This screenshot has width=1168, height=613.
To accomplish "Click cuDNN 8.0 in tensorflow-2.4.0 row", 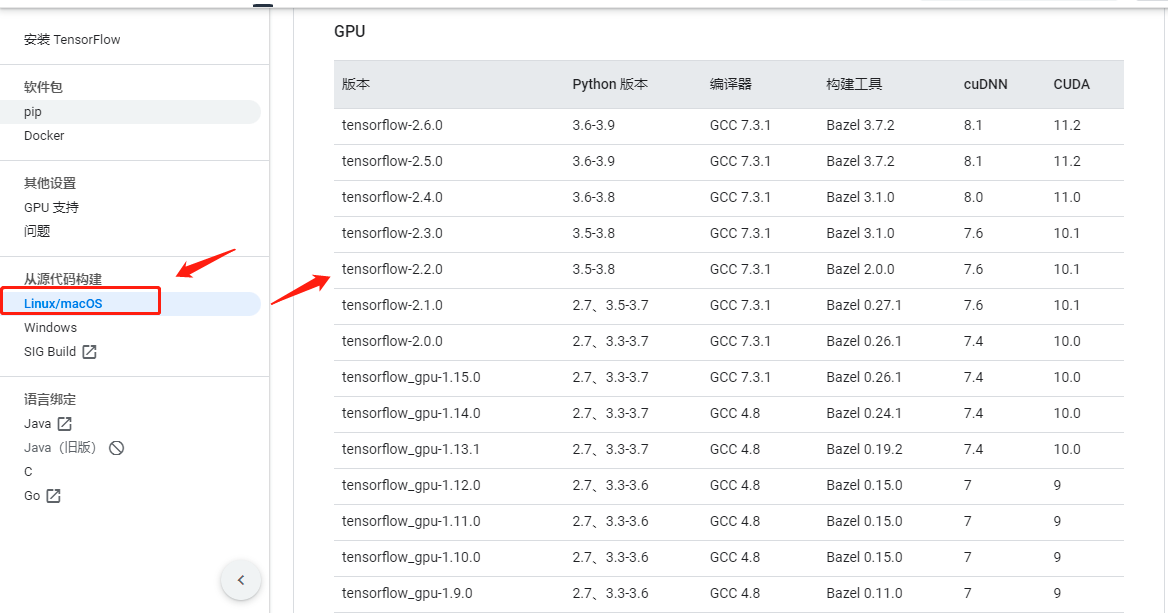I will (973, 197).
